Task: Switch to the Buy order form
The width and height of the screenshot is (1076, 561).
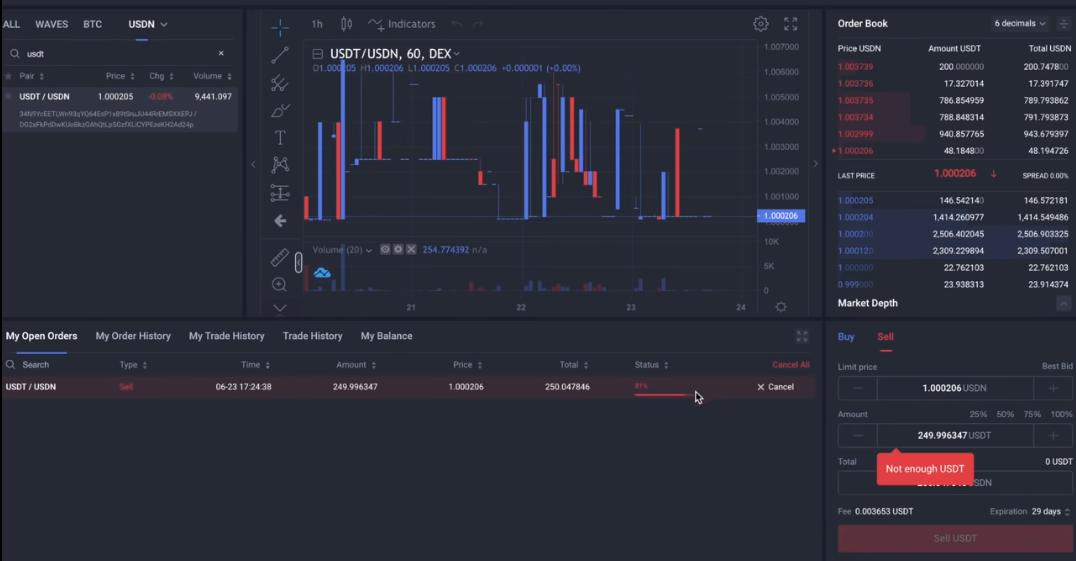Action: pos(846,337)
